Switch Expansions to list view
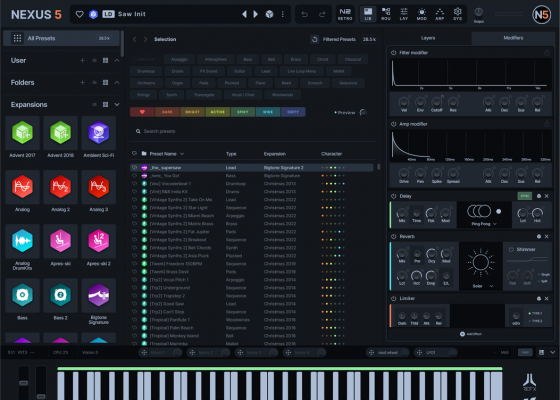The height and width of the screenshot is (400, 560). click(94, 105)
